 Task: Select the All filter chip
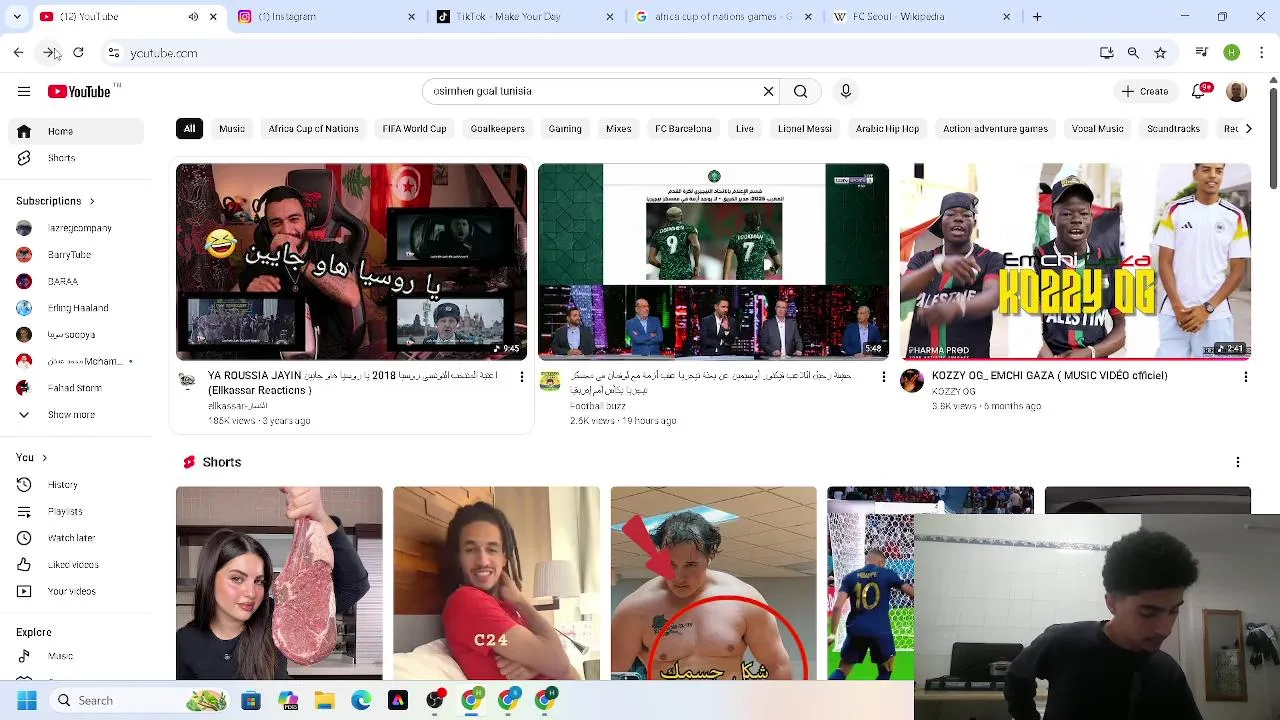click(x=189, y=129)
